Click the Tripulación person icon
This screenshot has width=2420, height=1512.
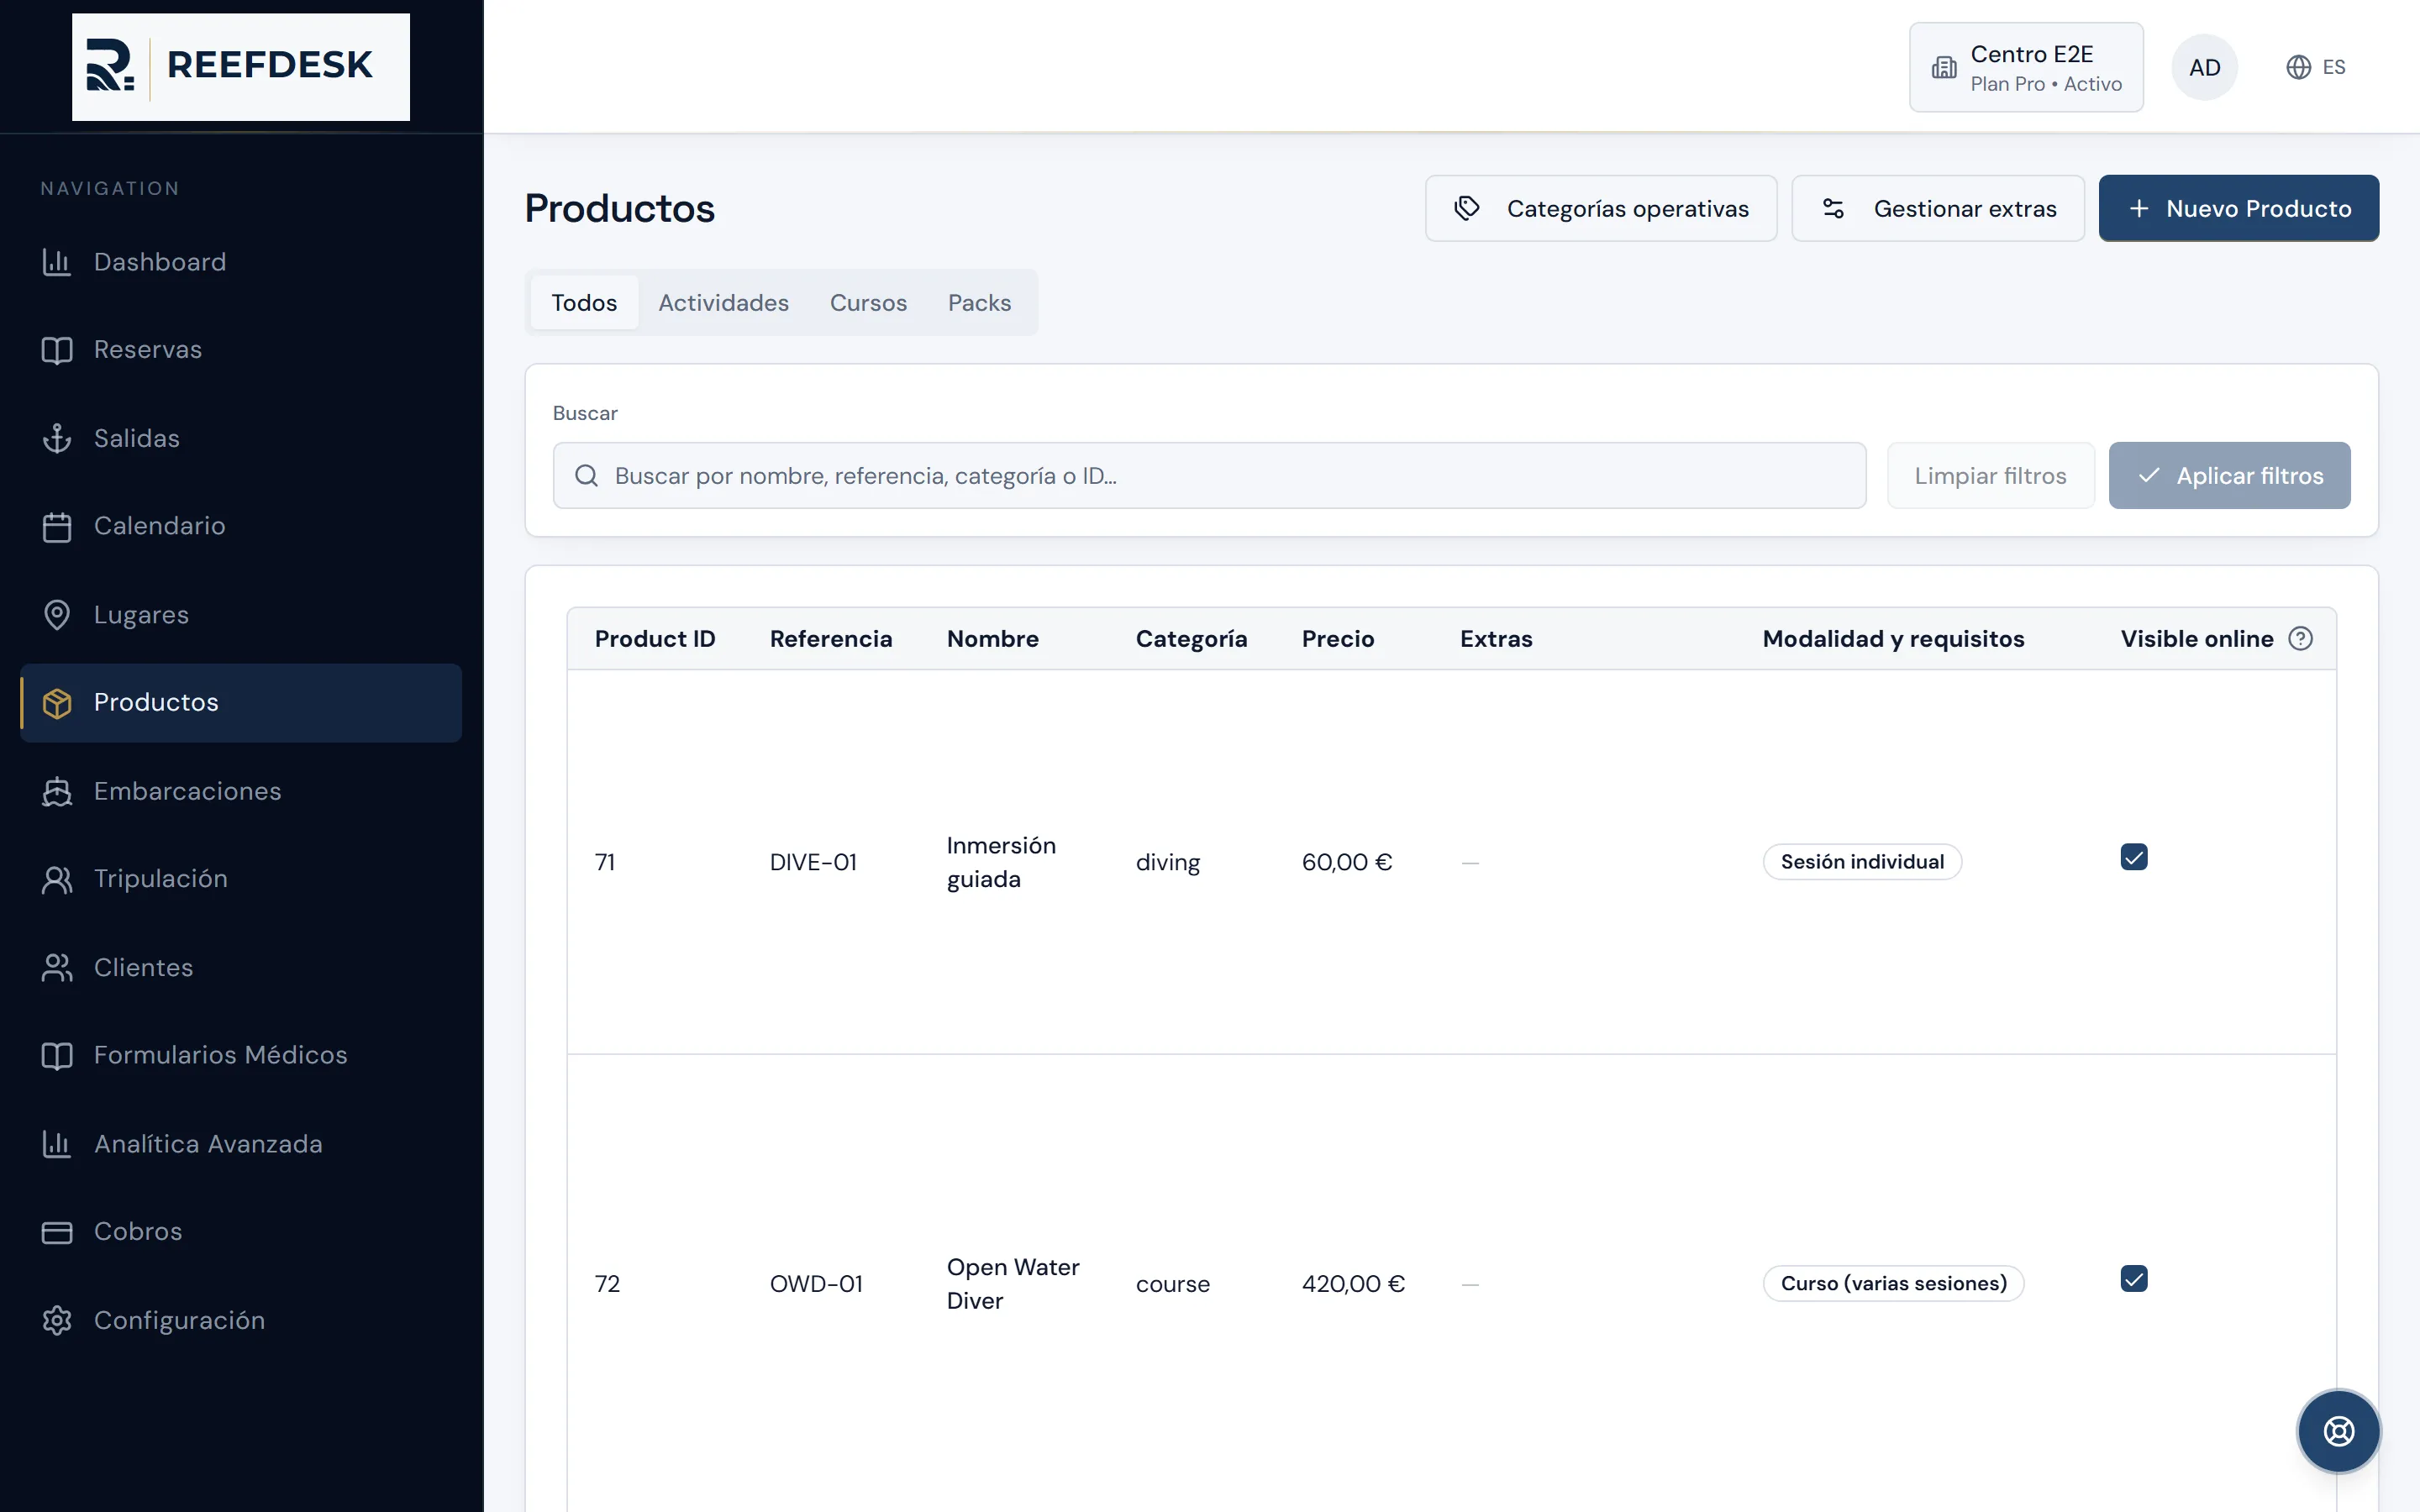click(x=57, y=879)
